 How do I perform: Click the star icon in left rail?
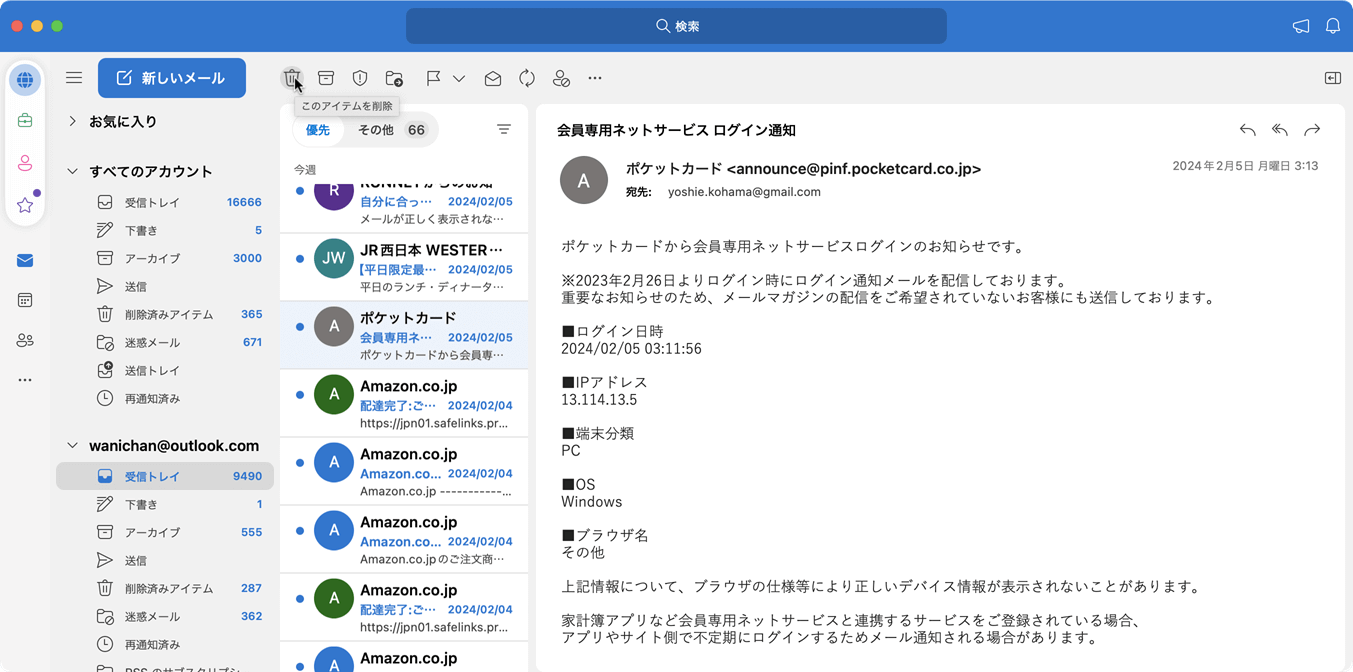25,205
